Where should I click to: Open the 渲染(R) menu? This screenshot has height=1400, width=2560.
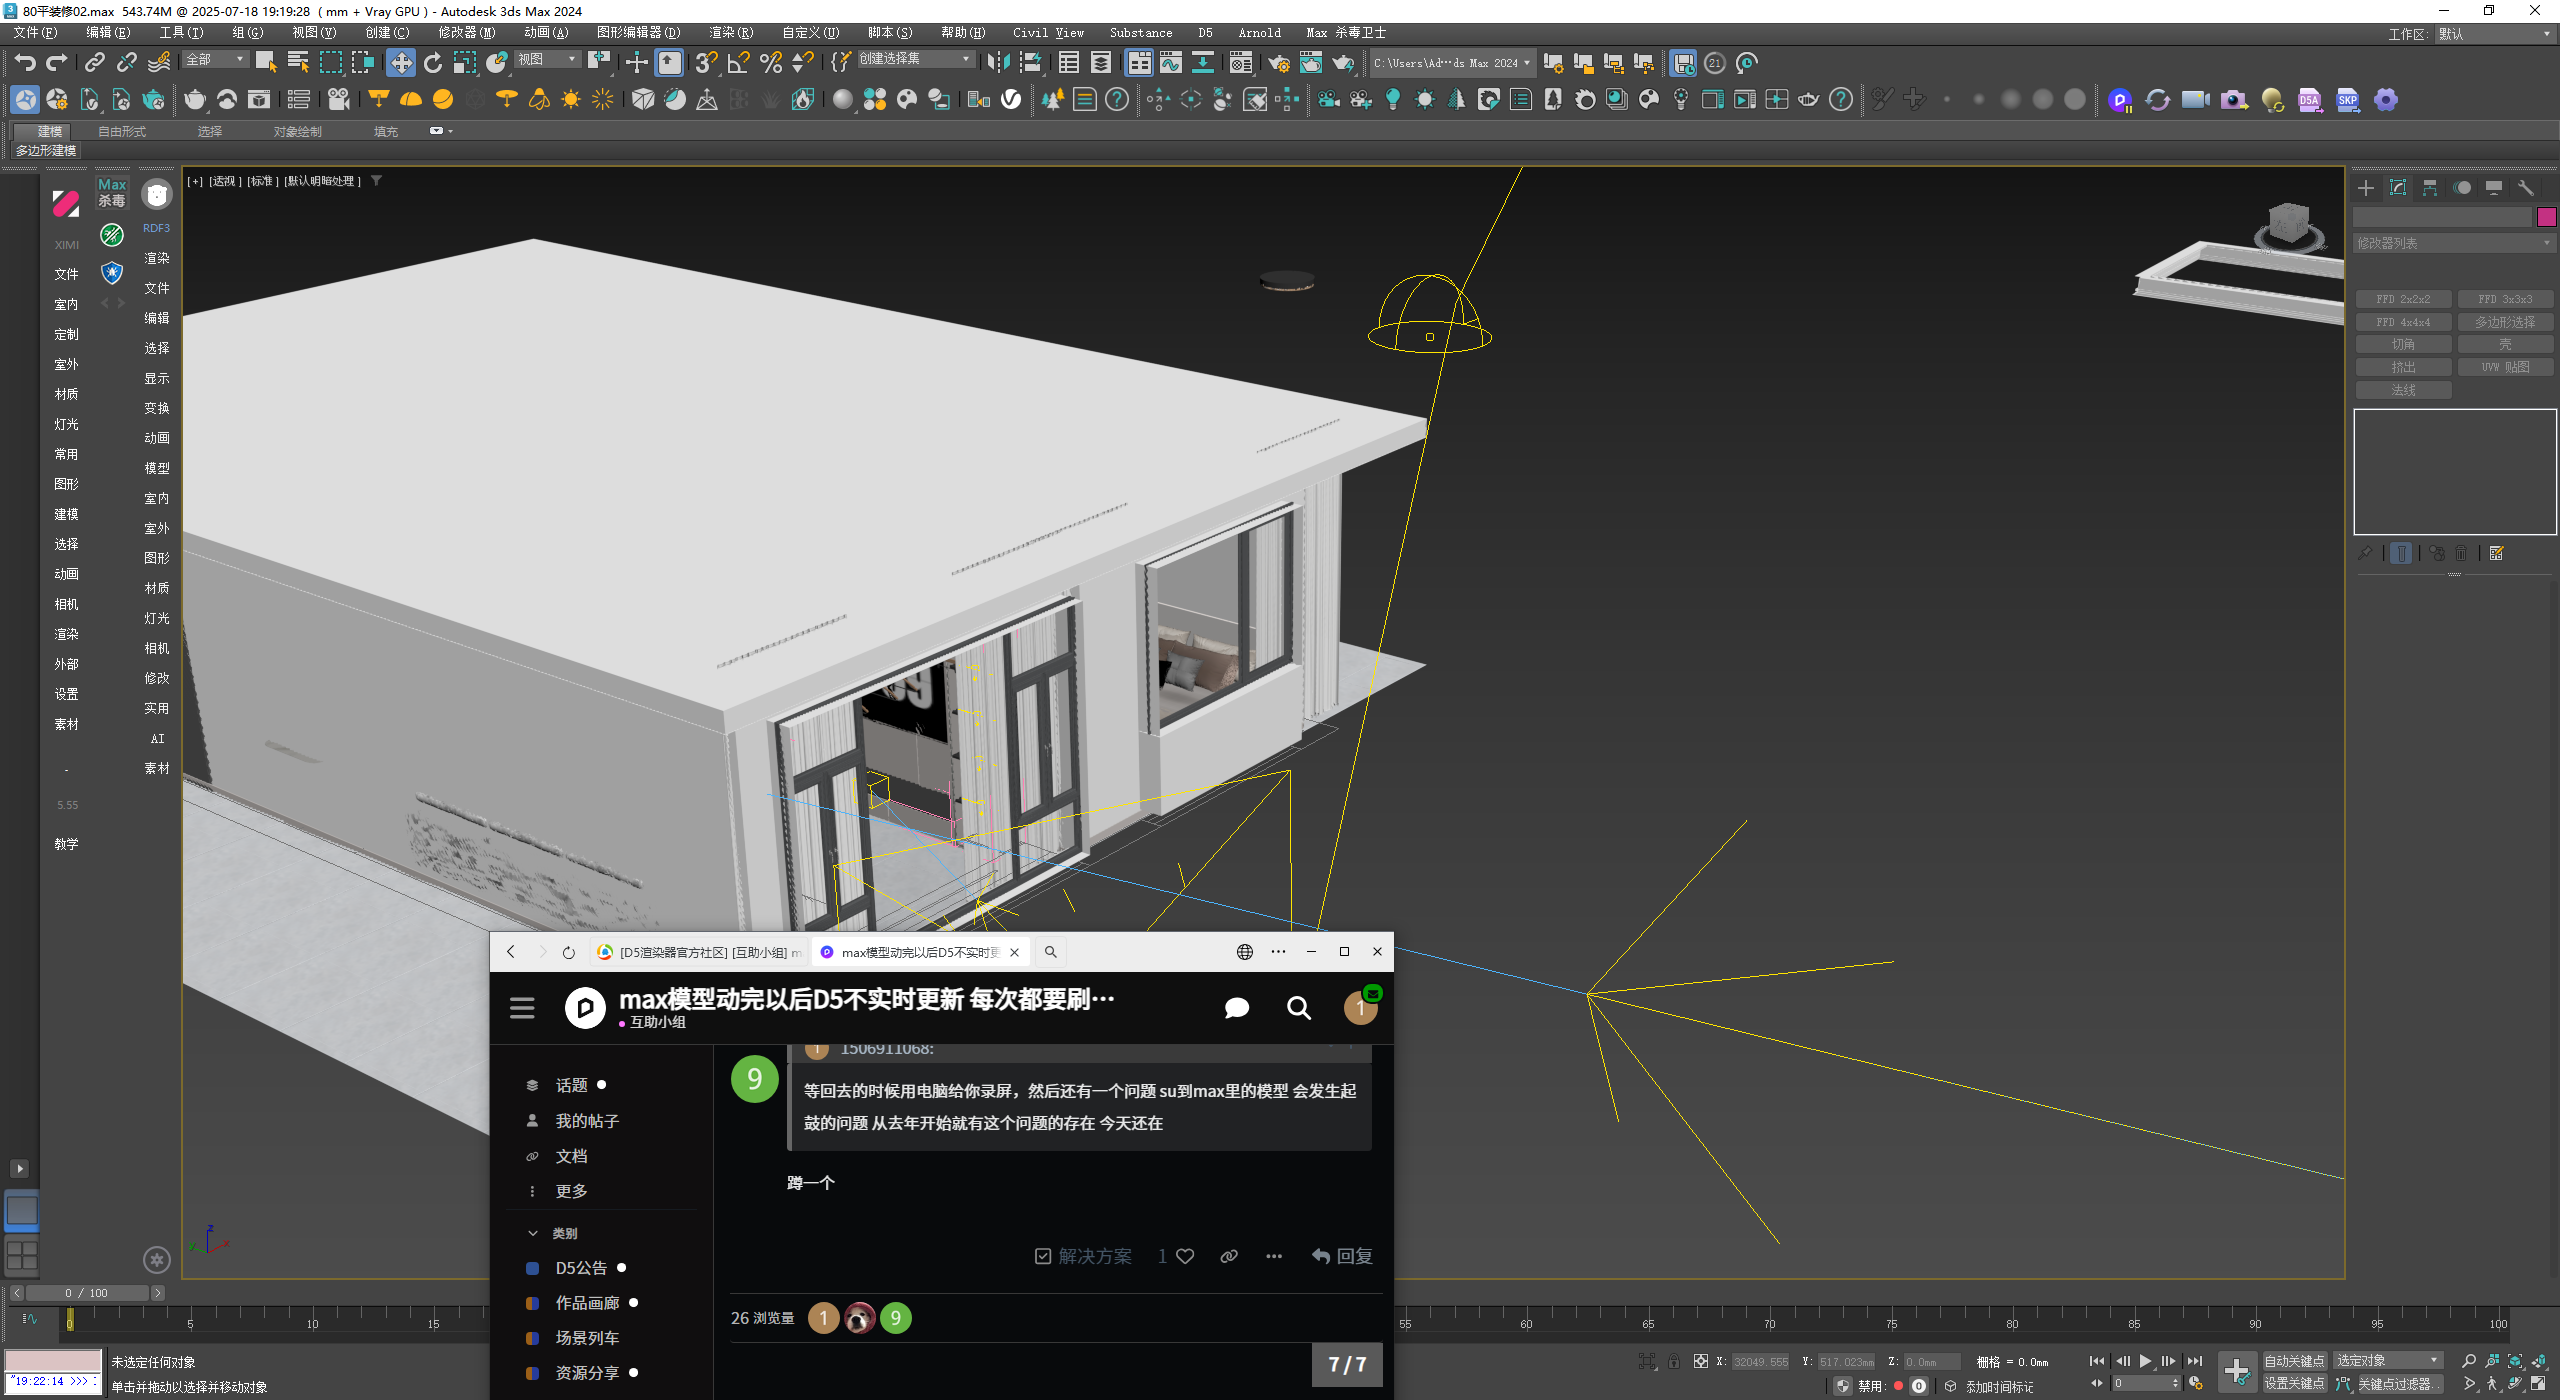[x=730, y=33]
